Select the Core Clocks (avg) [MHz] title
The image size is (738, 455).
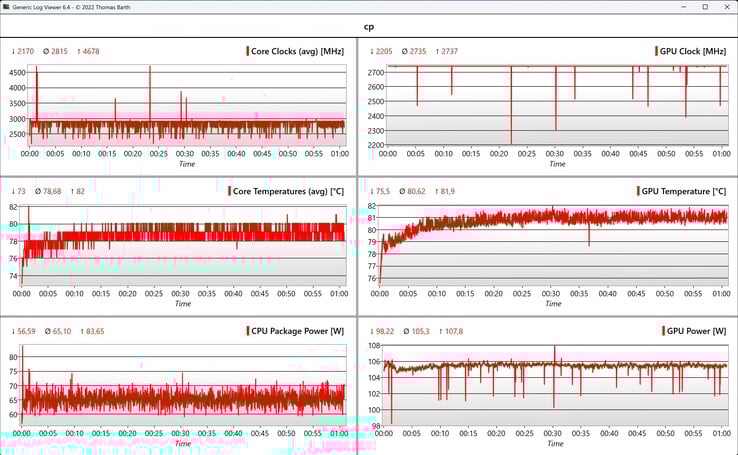[299, 51]
